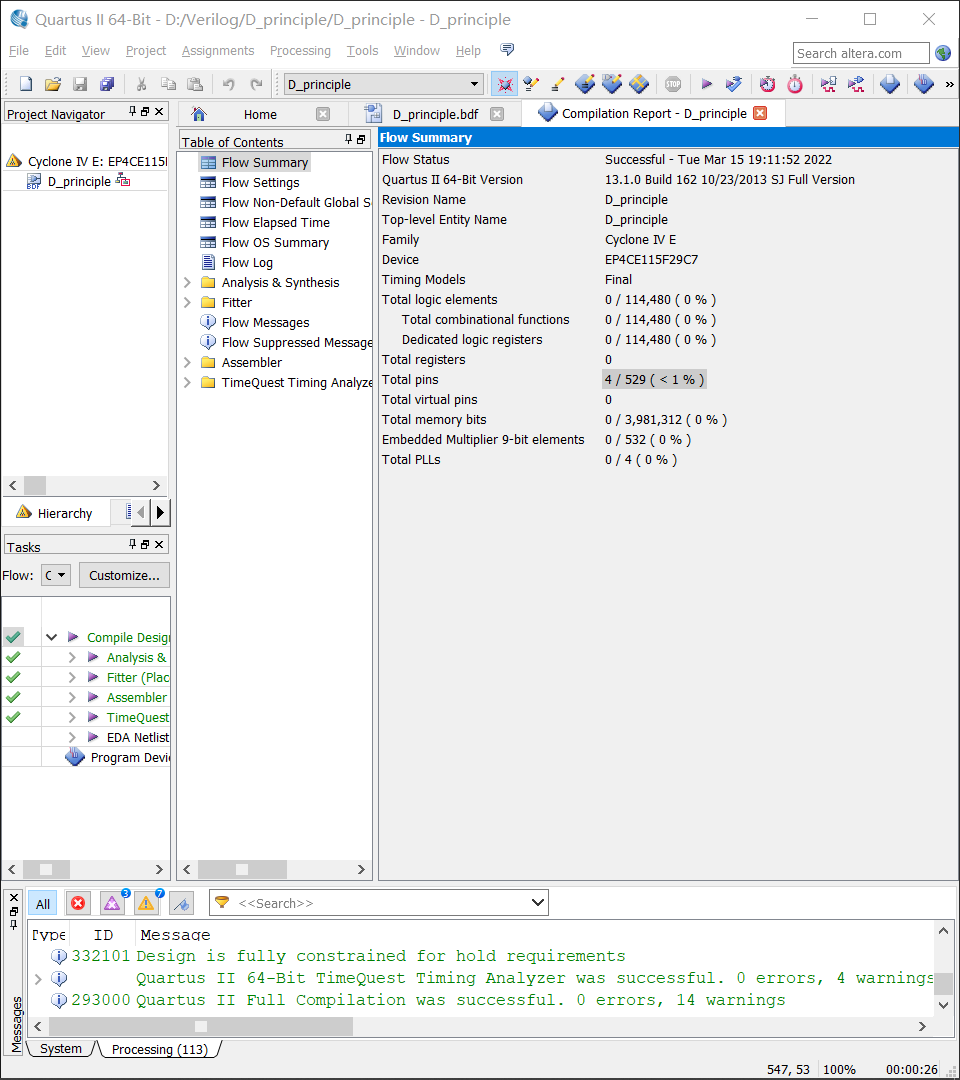Show more toolbar buttons via chevron overflow
960x1080 pixels.
(950, 85)
